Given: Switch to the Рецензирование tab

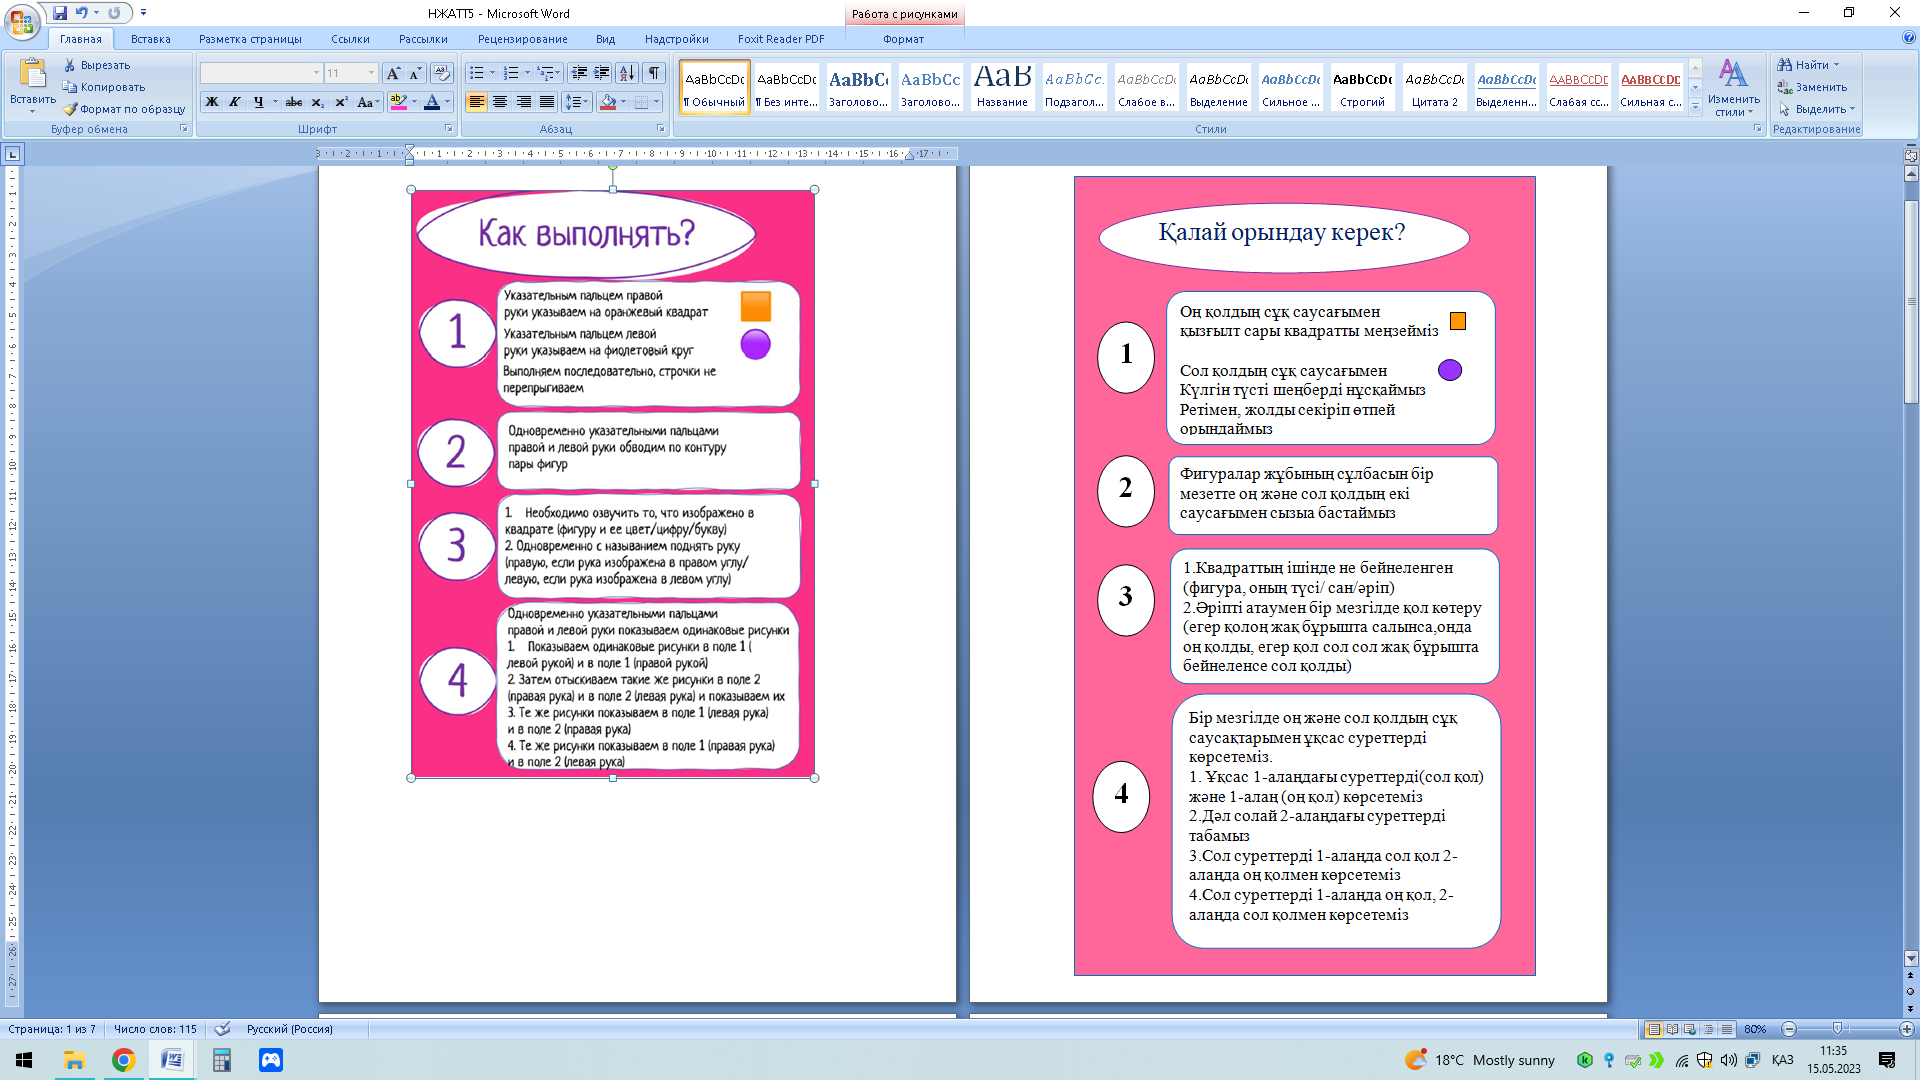Looking at the screenshot, I should click(522, 39).
